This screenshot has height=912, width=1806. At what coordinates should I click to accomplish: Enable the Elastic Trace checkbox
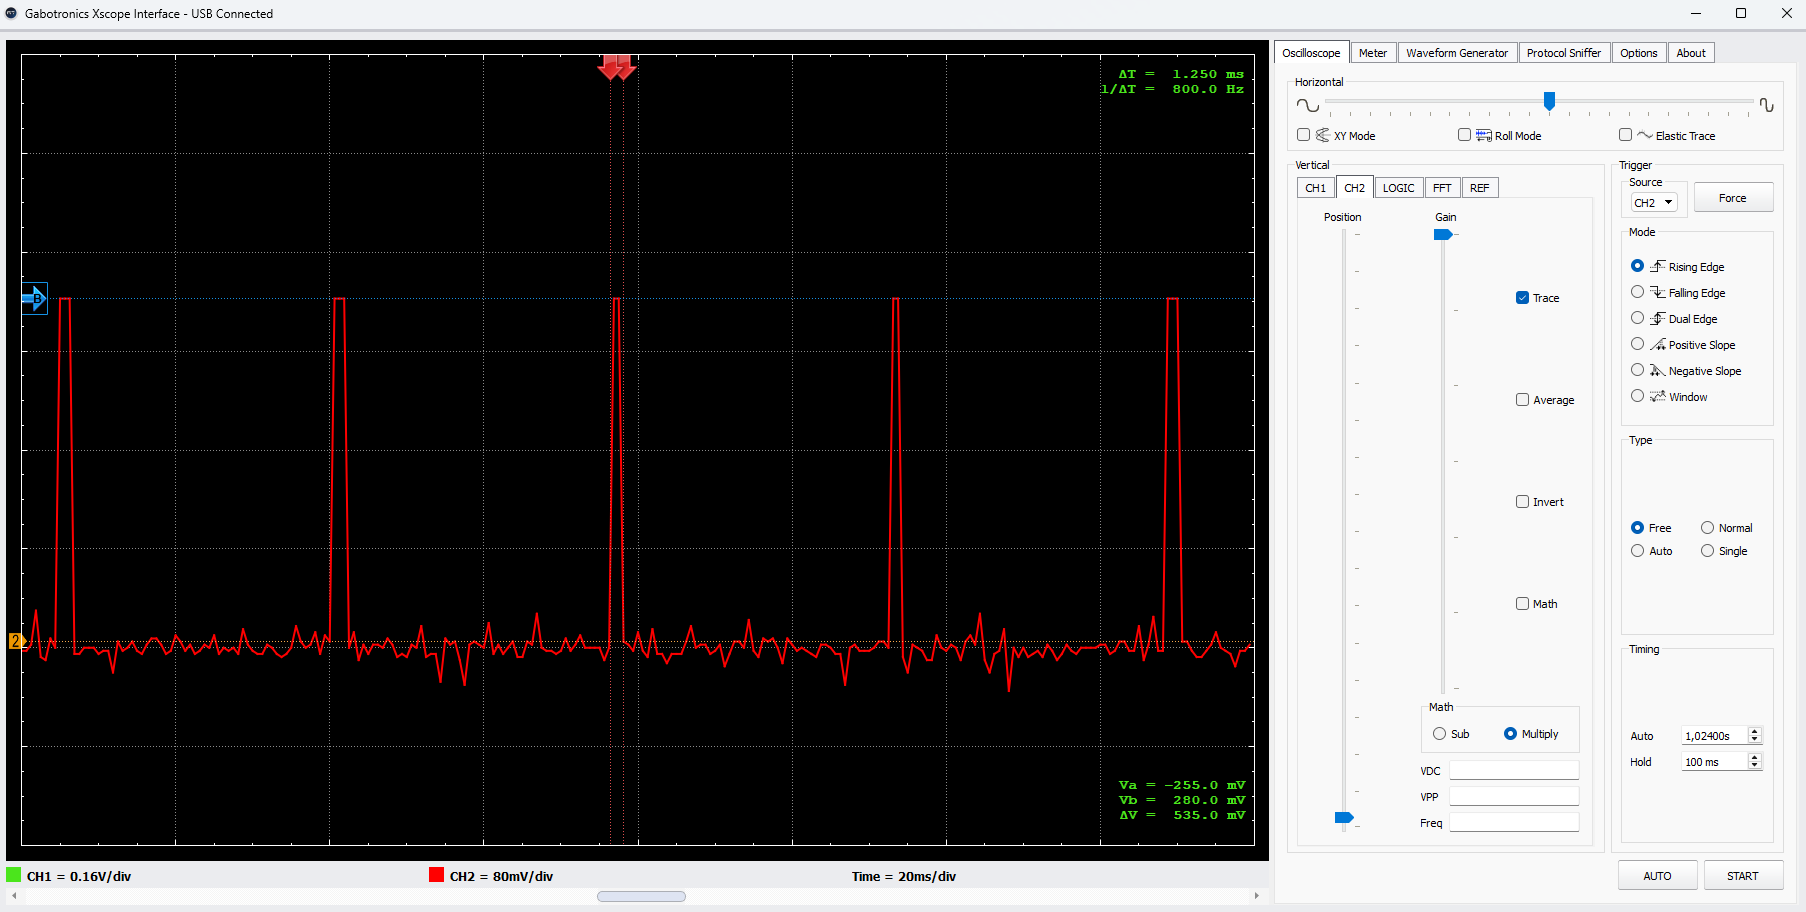click(x=1625, y=135)
